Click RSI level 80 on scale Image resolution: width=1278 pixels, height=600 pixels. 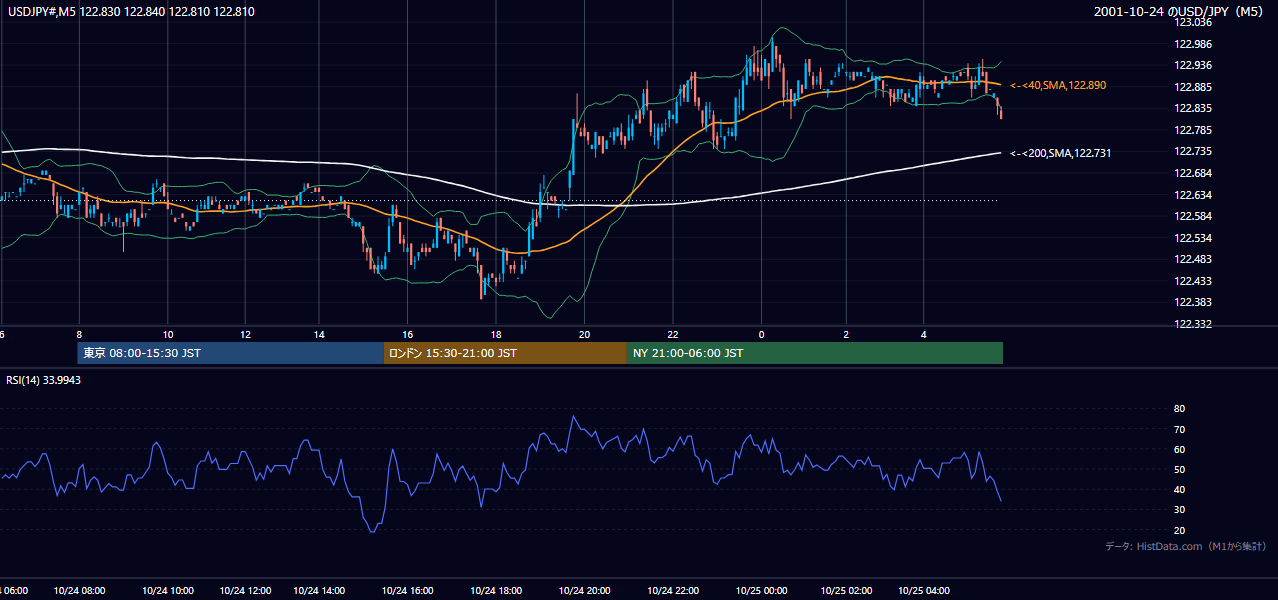[x=1179, y=409]
